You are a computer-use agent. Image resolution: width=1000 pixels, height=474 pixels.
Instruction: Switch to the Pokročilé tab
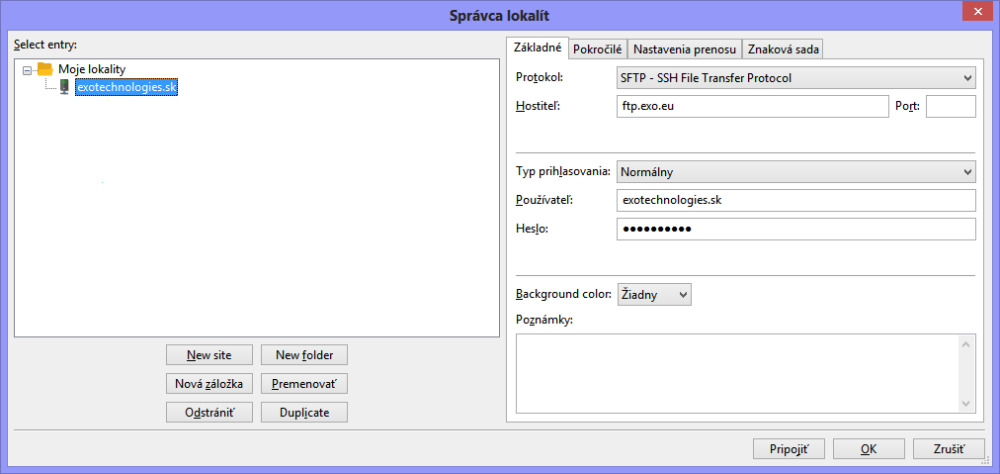pos(598,49)
